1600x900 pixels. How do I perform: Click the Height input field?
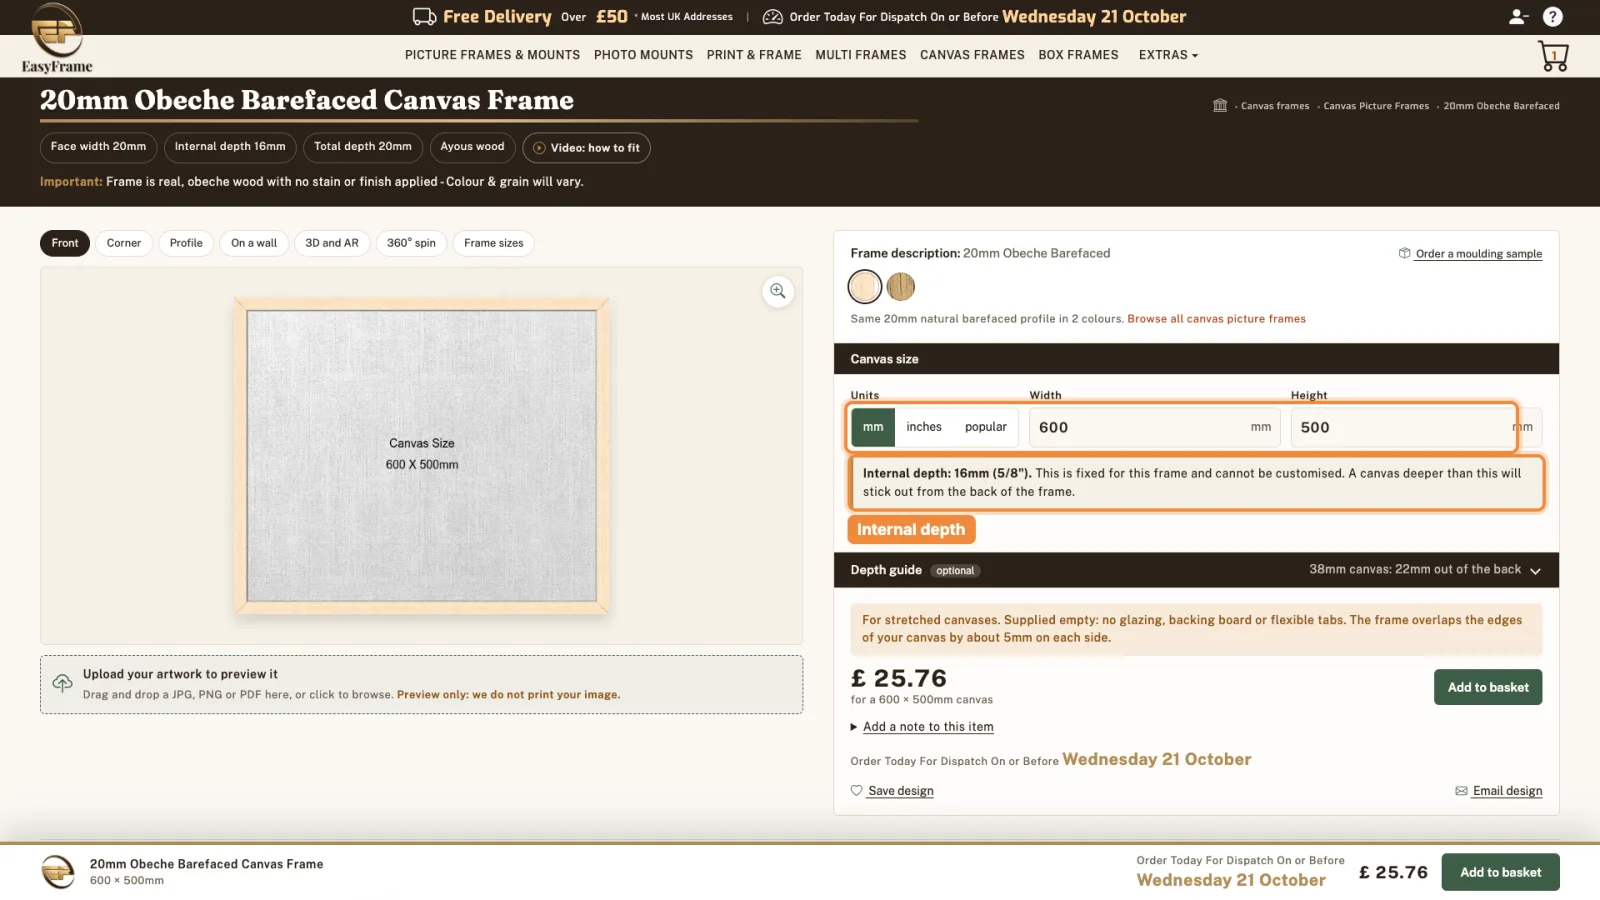pyautogui.click(x=1415, y=427)
